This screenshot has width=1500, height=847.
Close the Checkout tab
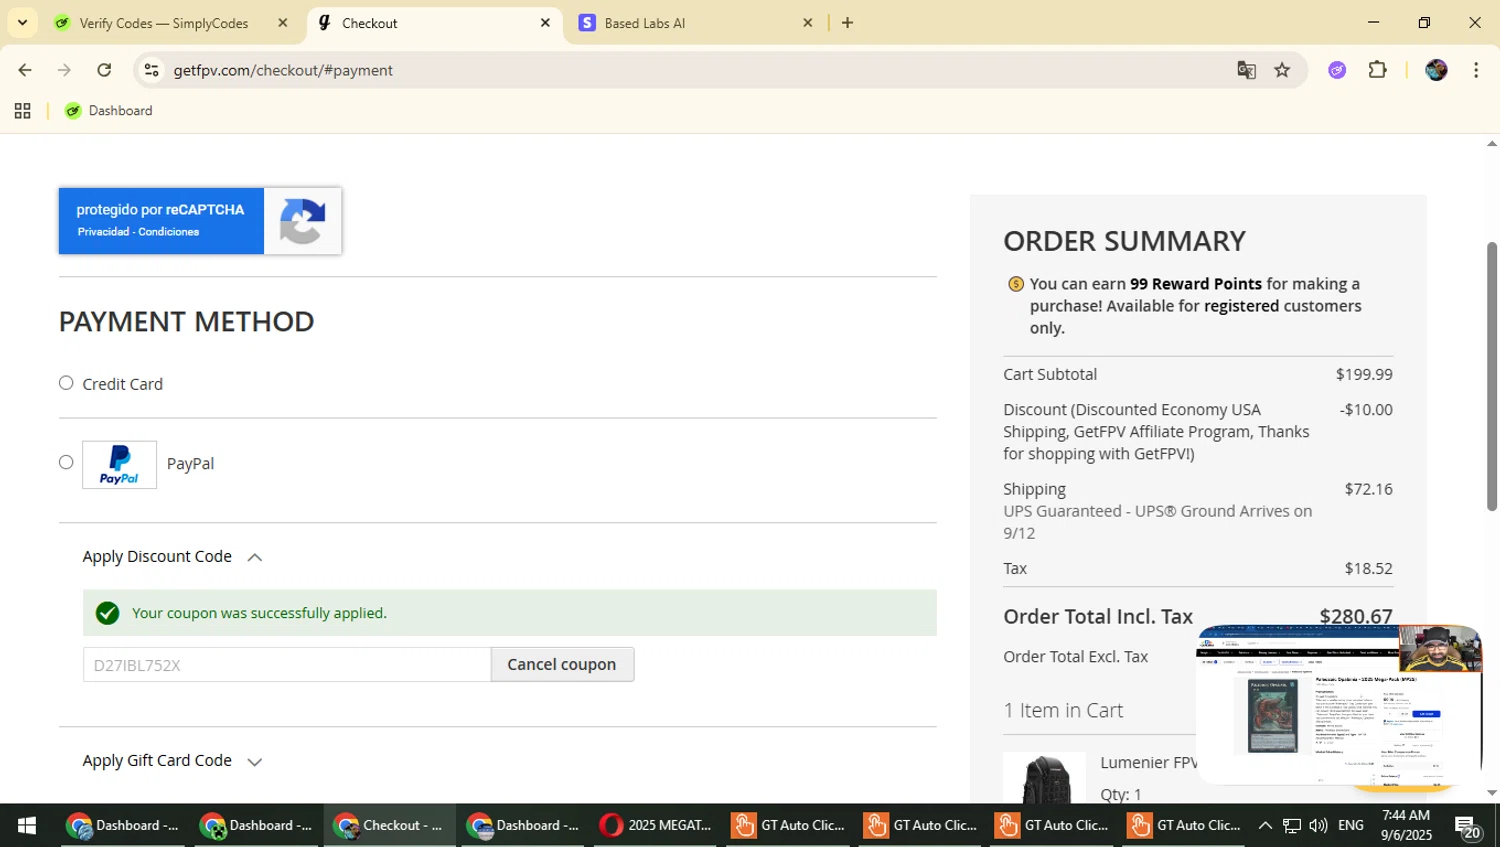click(545, 23)
